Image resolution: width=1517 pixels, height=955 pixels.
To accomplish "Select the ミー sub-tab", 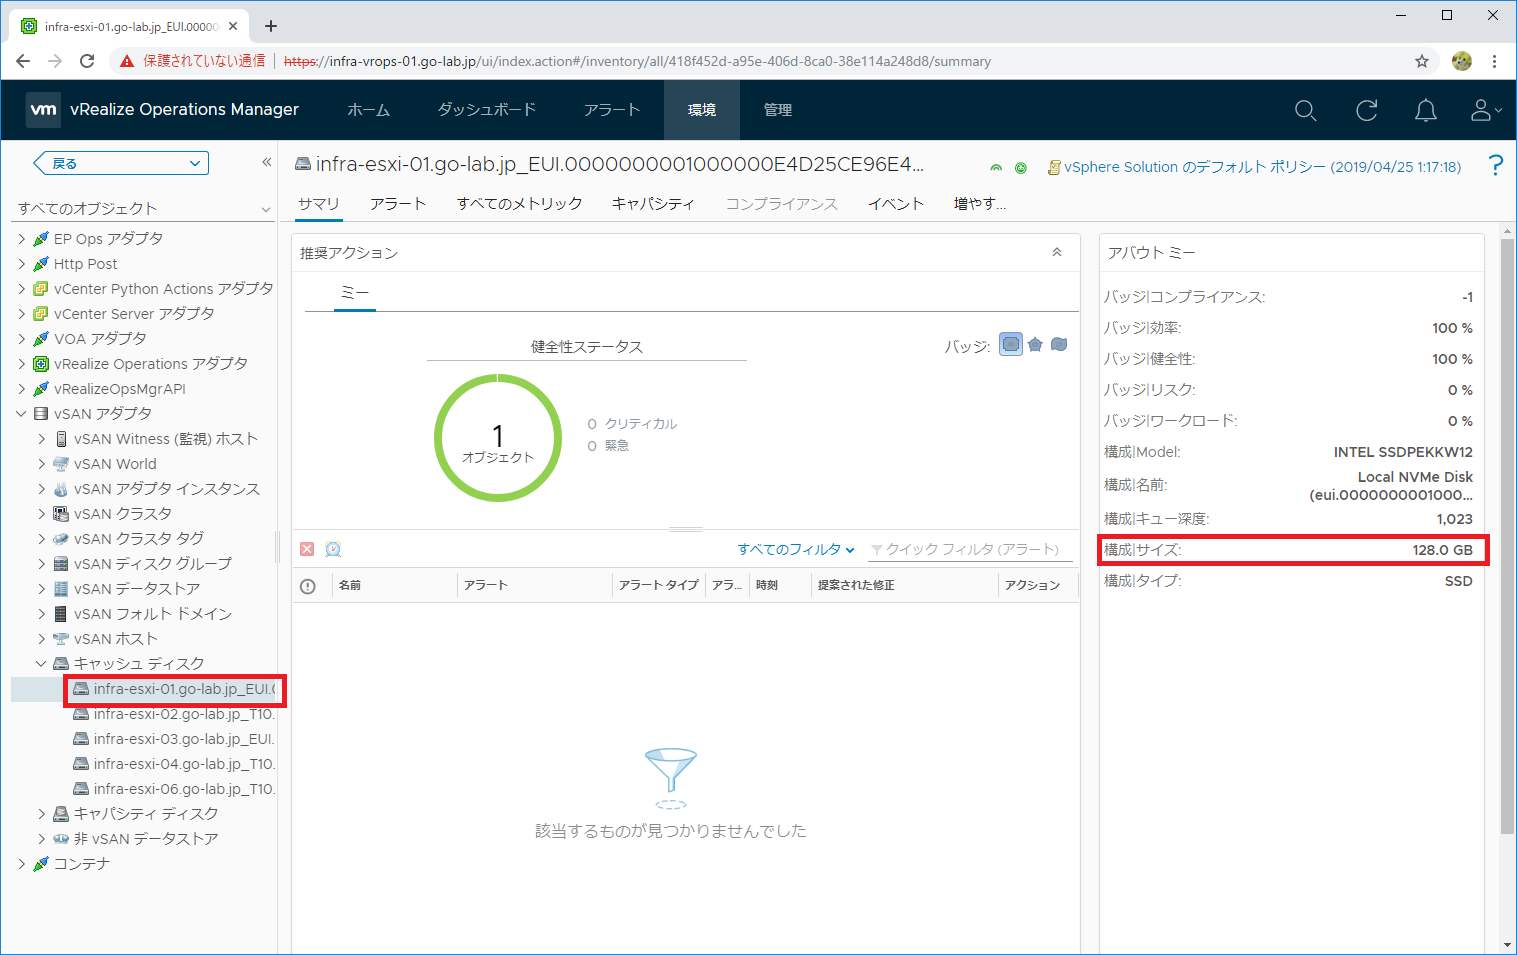I will click(355, 292).
